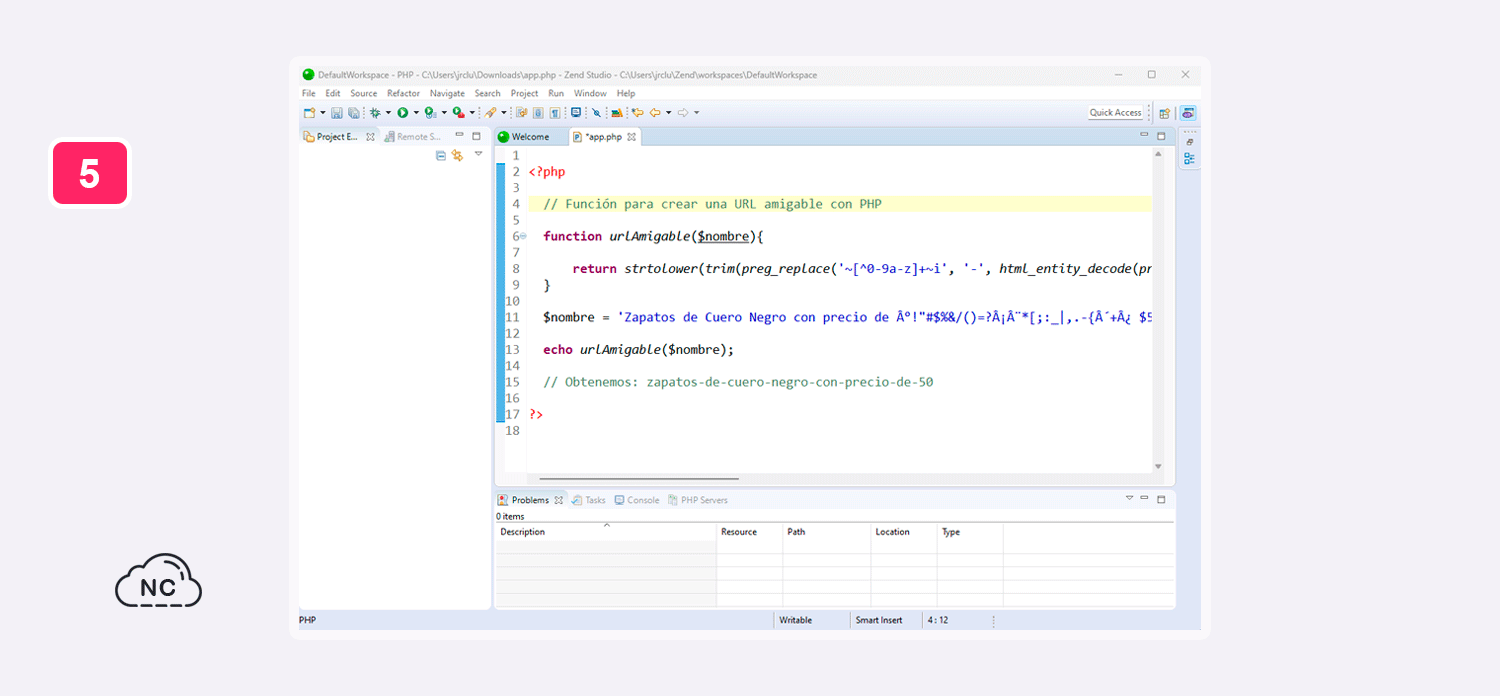Select the PHP perspective icon
This screenshot has width=1500, height=696.
click(x=1187, y=113)
